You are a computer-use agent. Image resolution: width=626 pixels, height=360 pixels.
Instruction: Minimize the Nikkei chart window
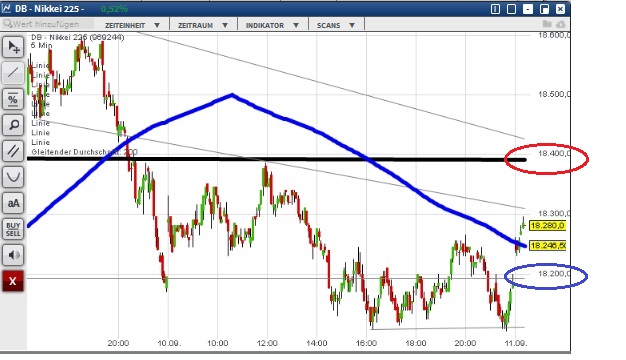pos(527,9)
